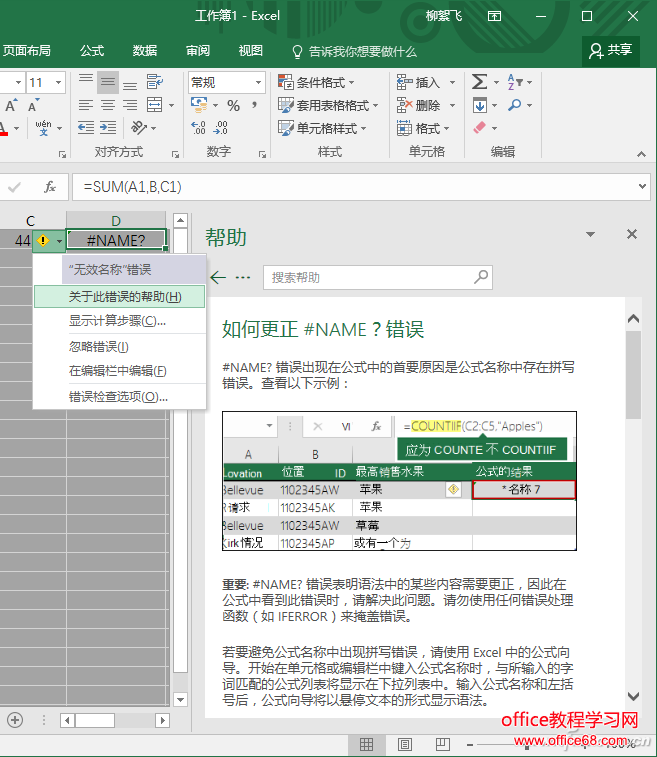Click the 搜索帮助 search field
Viewport: 657px width, 757px height.
[x=377, y=277]
